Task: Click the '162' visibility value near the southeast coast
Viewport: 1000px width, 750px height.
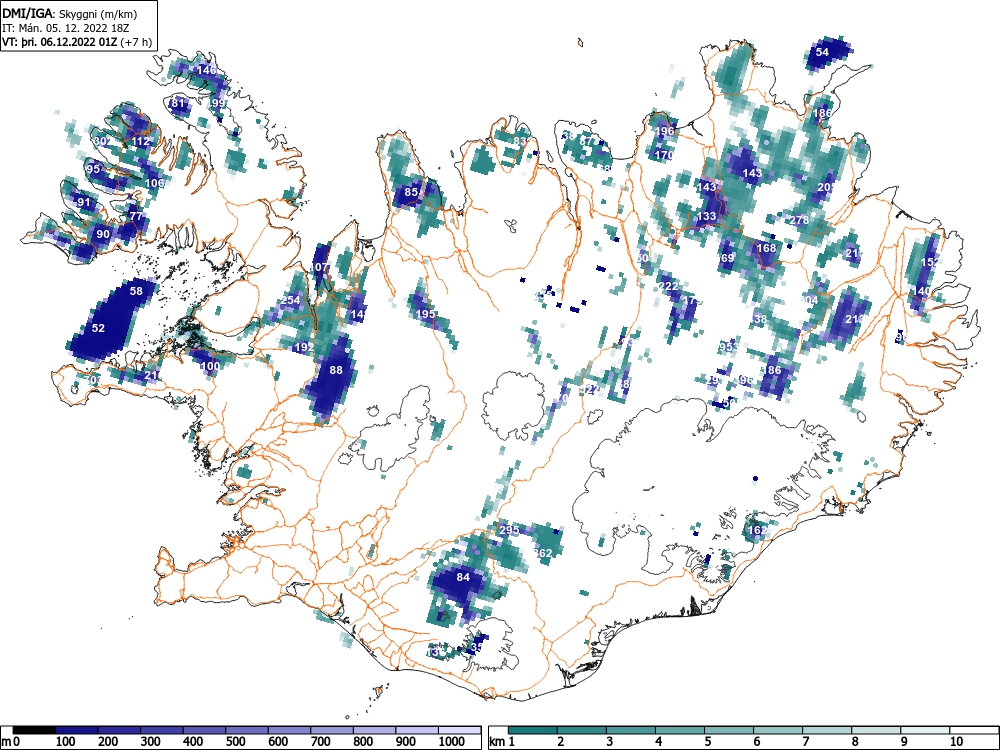Action: (757, 531)
